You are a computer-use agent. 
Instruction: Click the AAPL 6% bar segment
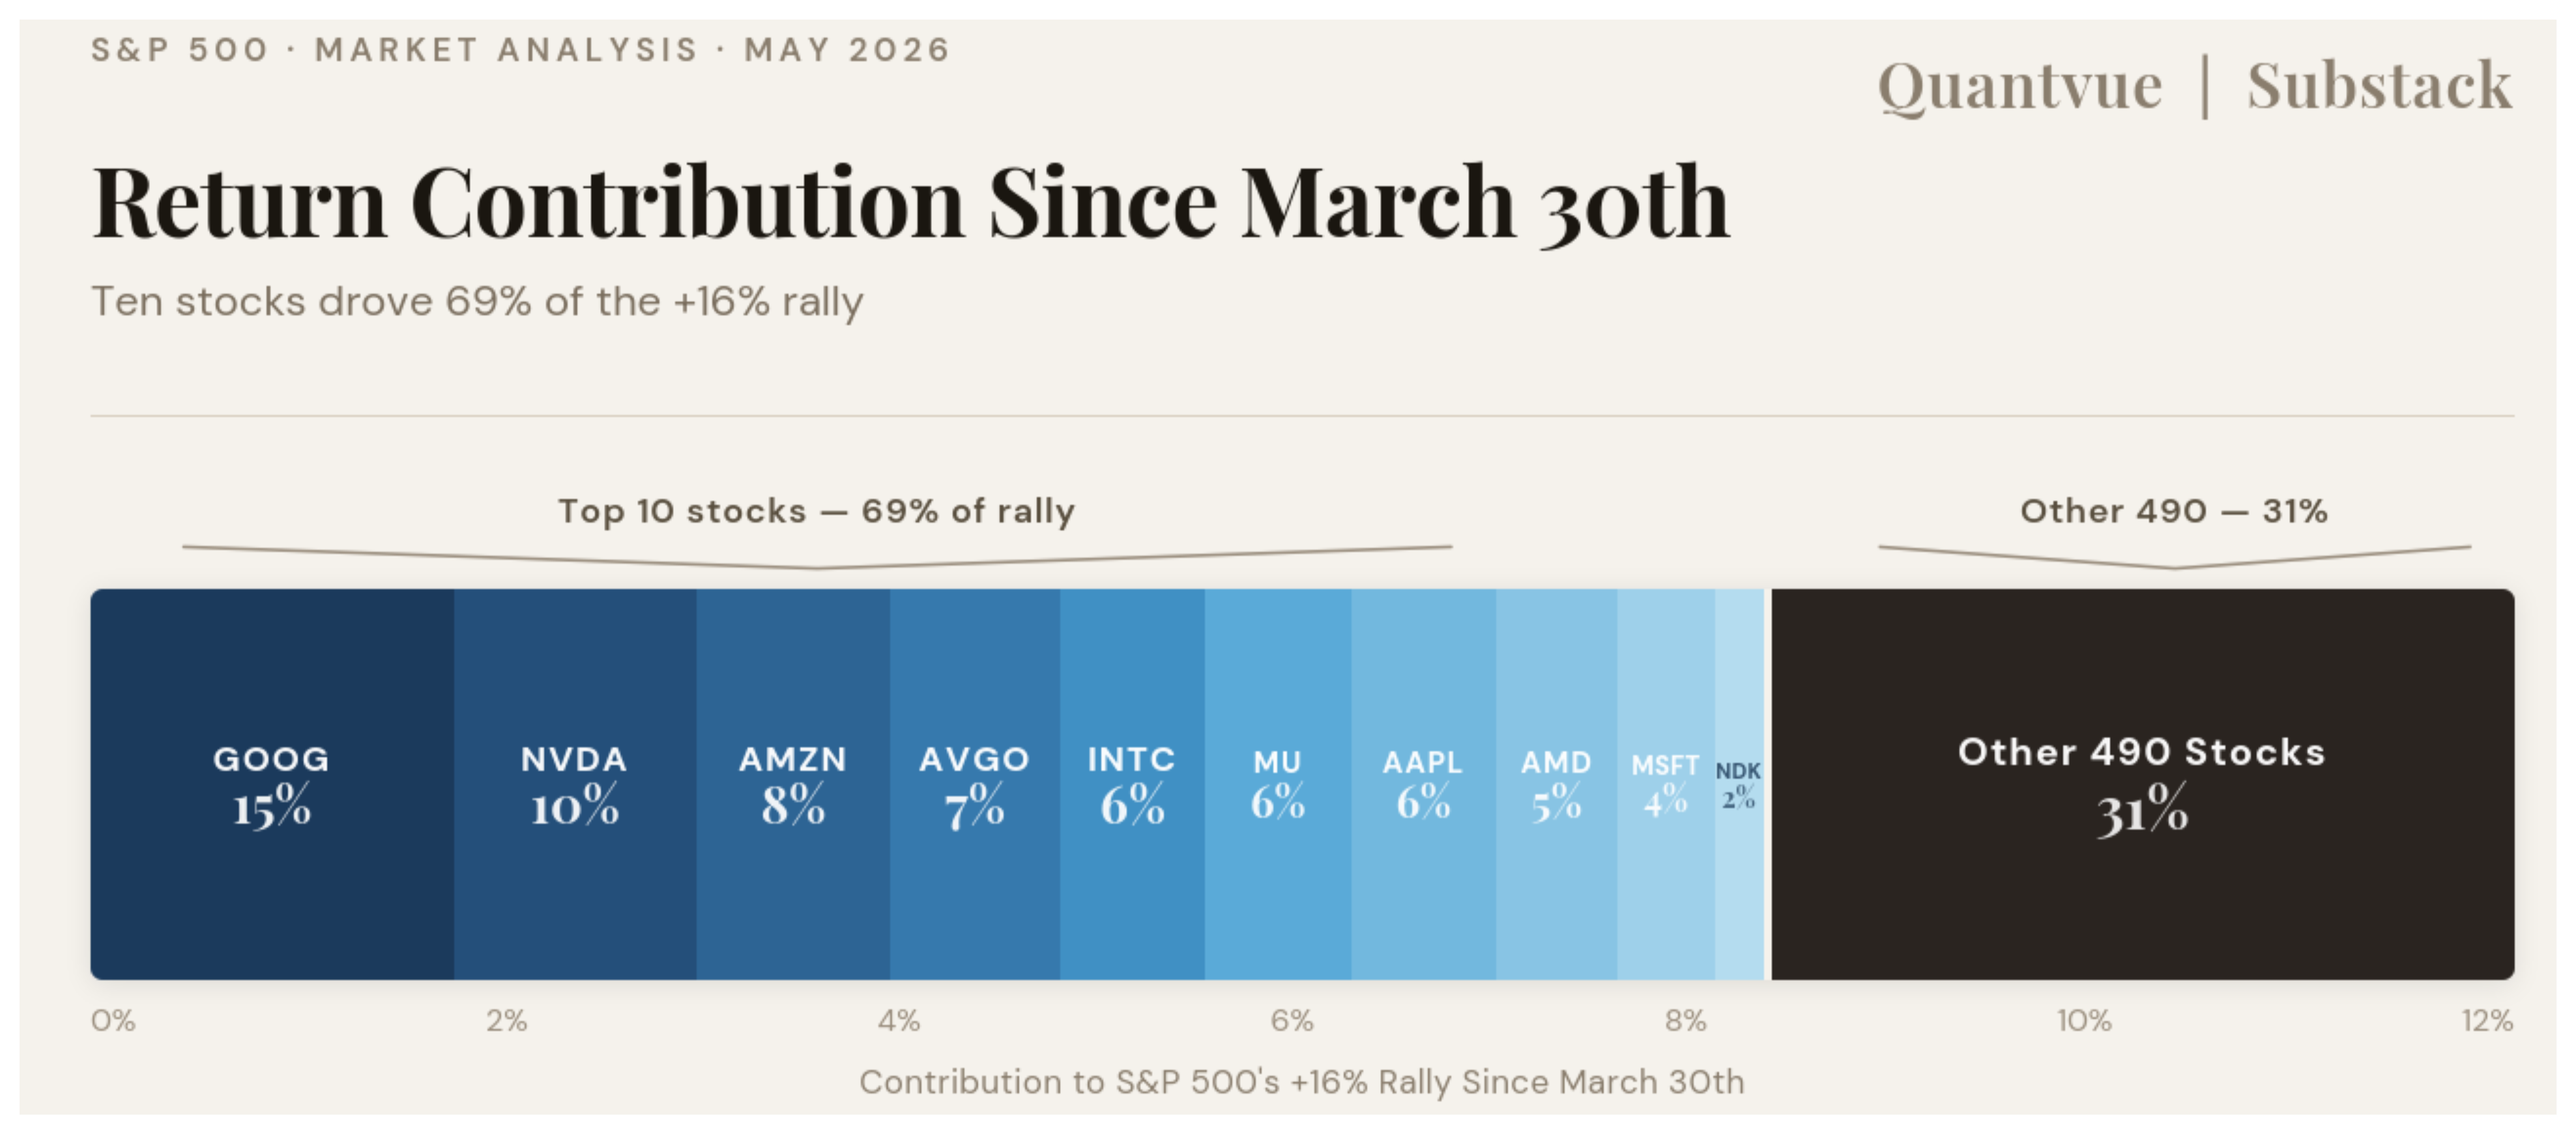click(x=1424, y=784)
